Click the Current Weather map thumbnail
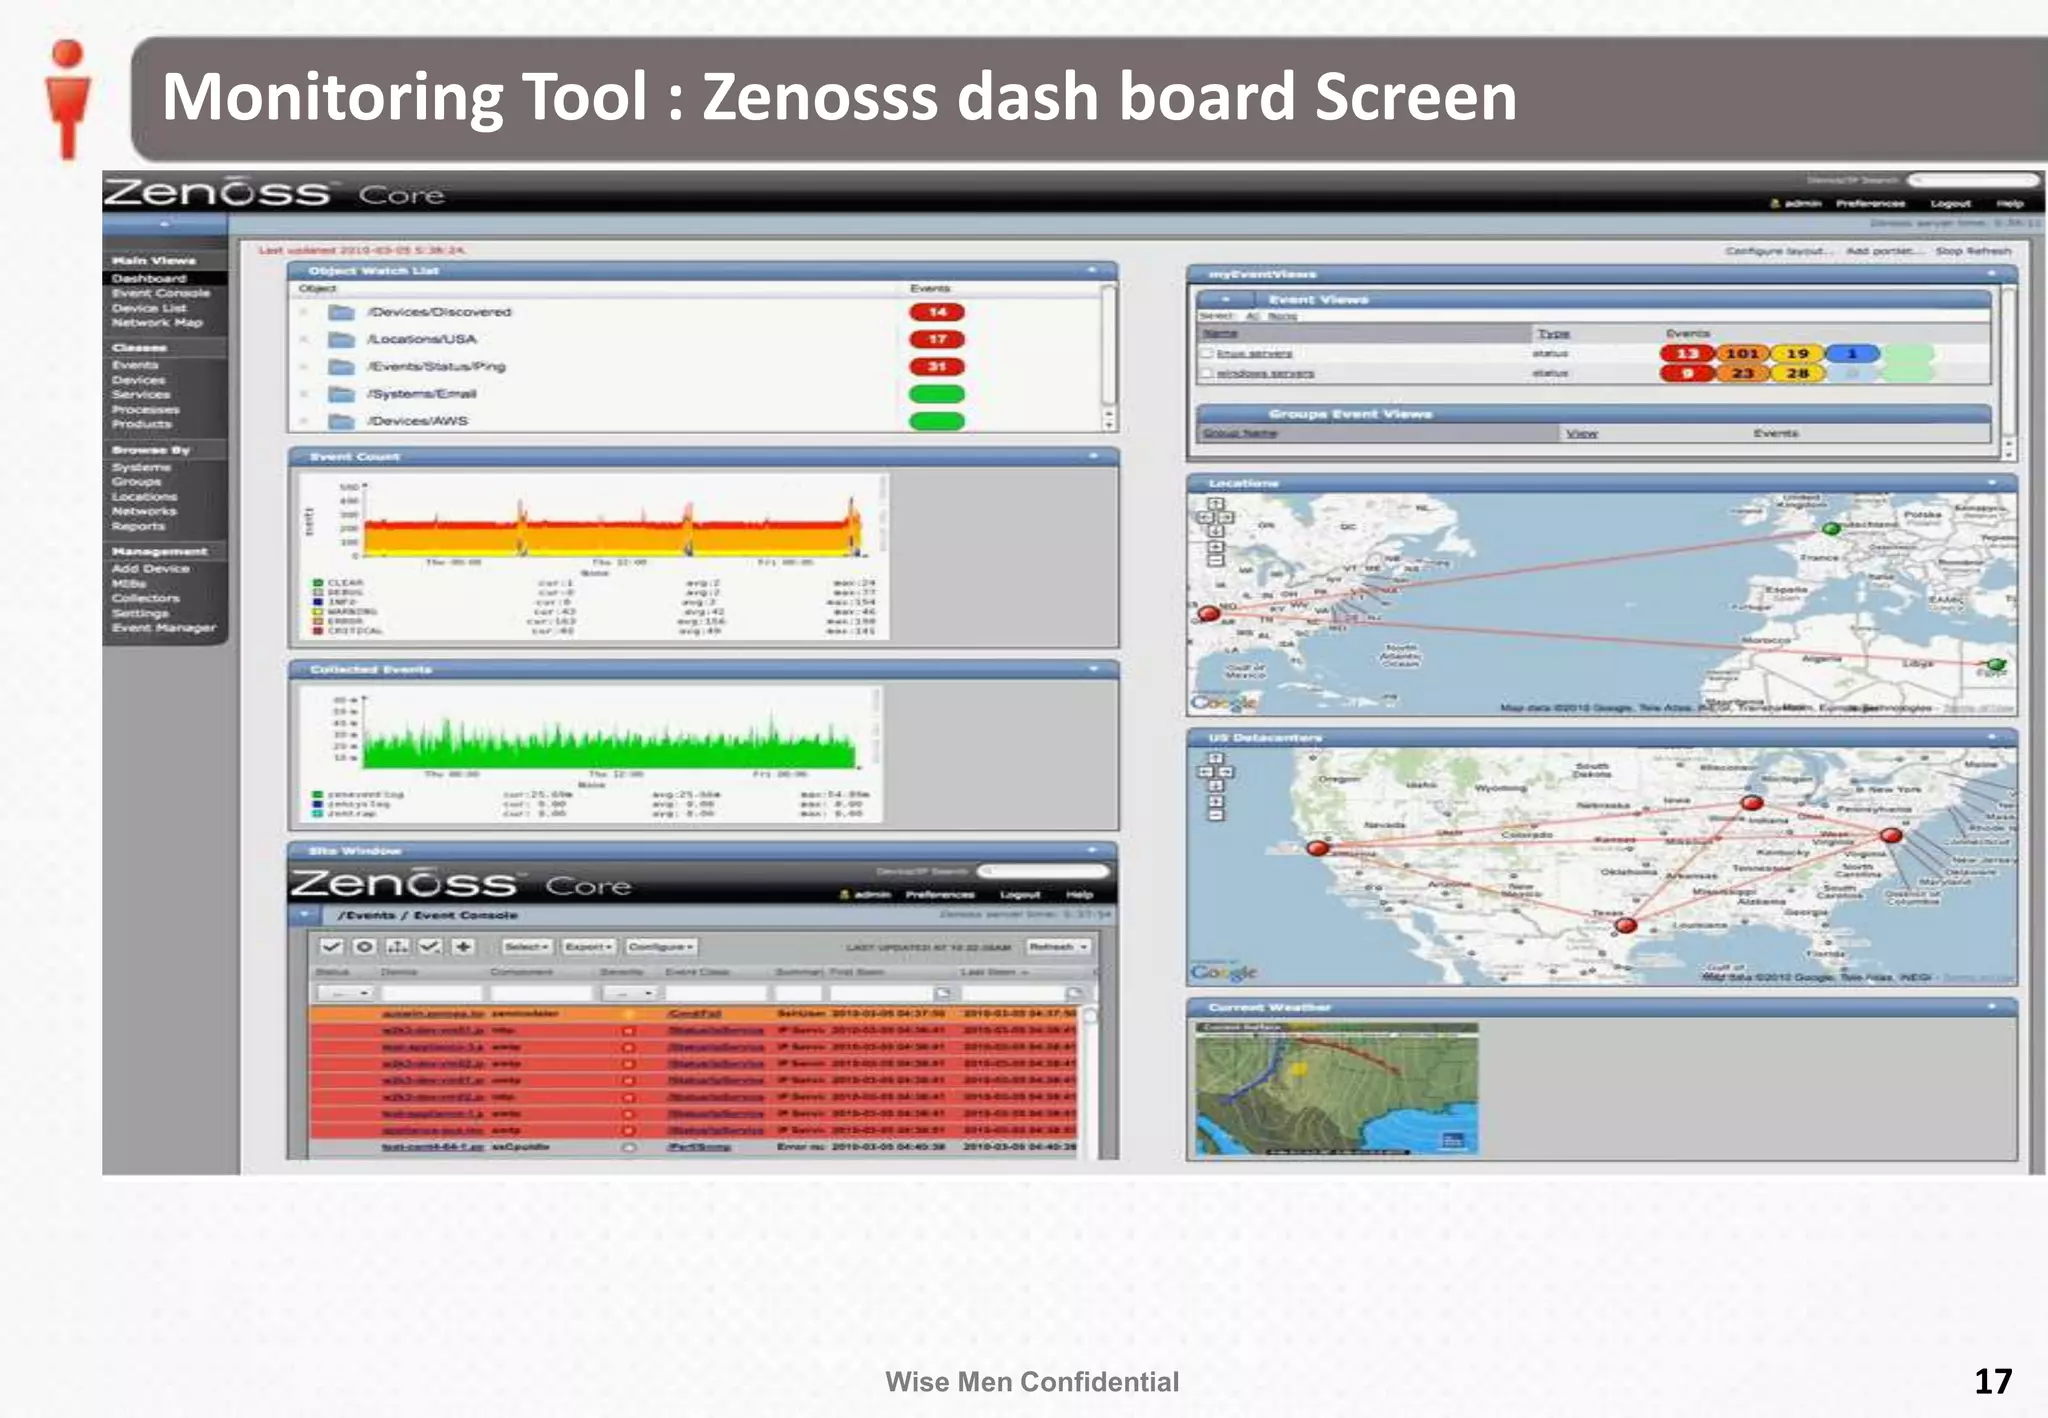Image resolution: width=2048 pixels, height=1418 pixels. pyautogui.click(x=1336, y=1088)
